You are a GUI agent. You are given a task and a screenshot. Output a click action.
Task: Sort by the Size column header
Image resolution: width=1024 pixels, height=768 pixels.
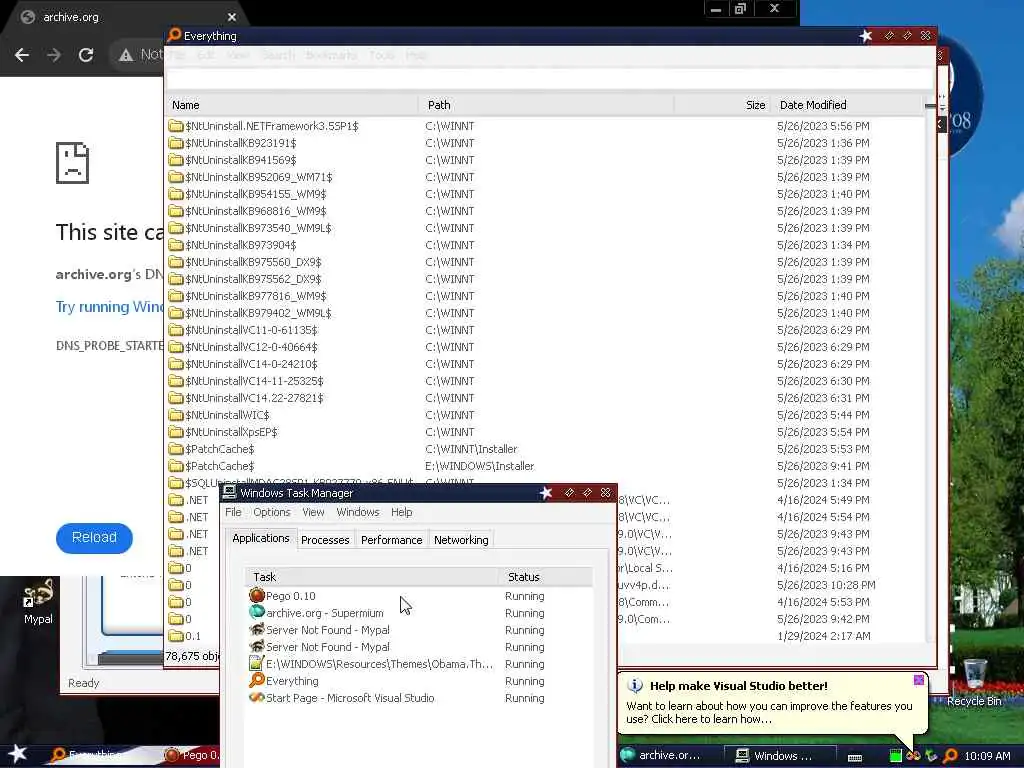click(x=722, y=105)
